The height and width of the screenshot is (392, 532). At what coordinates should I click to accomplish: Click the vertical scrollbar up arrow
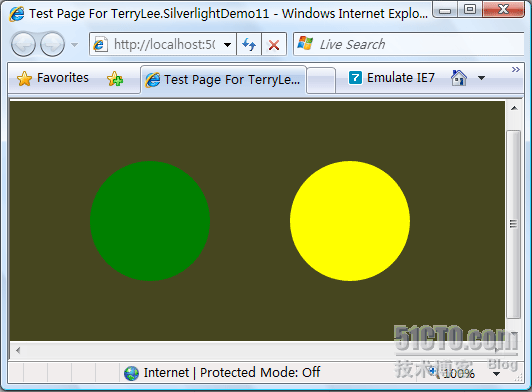[x=514, y=109]
